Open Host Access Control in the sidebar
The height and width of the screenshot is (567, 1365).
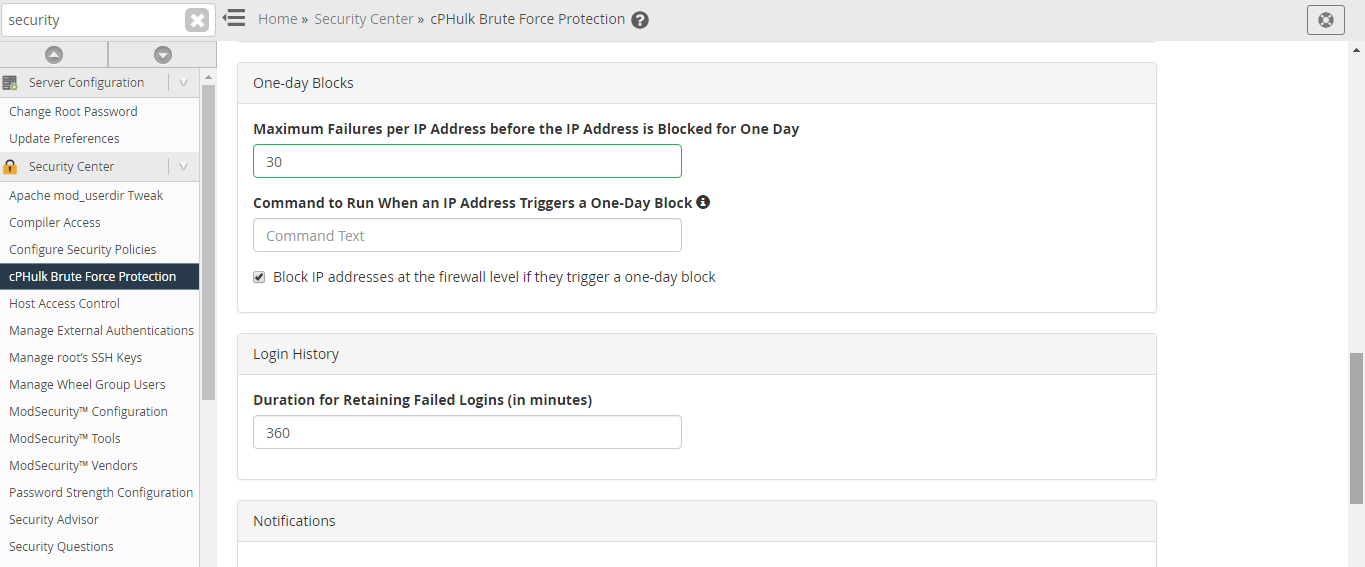click(x=64, y=304)
